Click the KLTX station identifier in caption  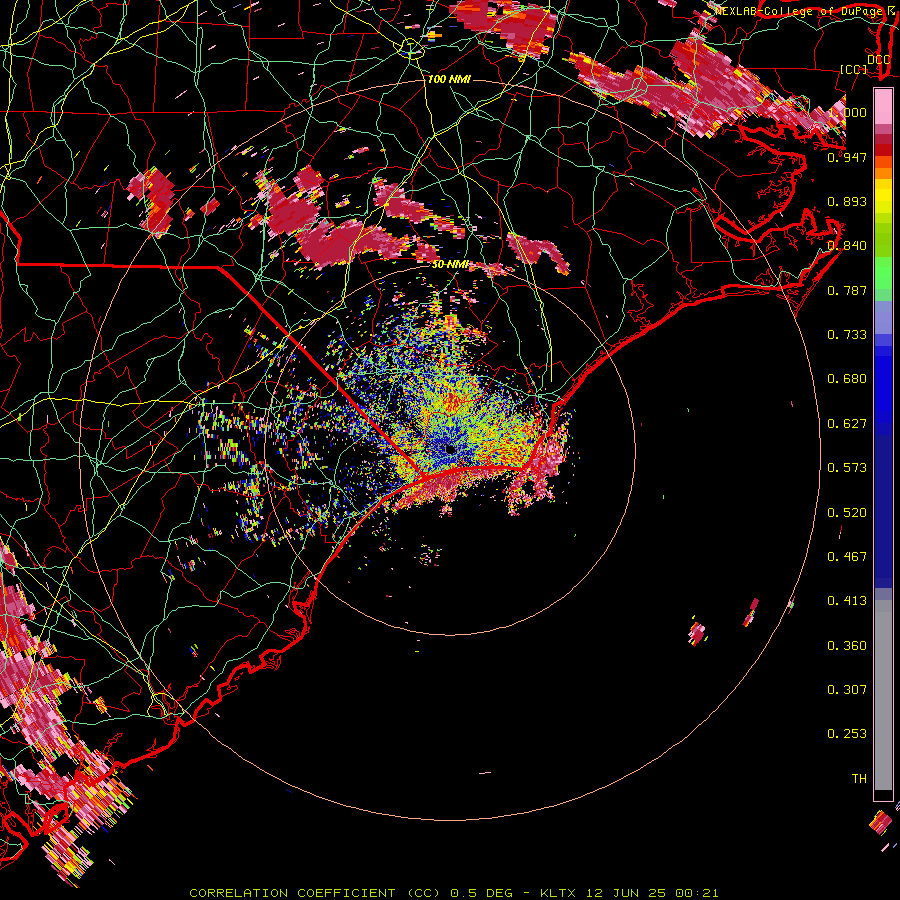point(559,893)
